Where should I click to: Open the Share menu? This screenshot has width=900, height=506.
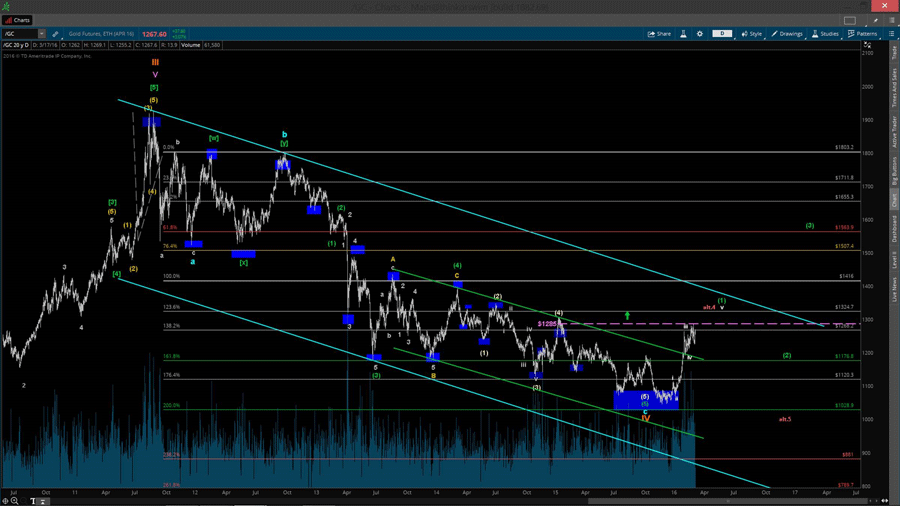(x=659, y=34)
